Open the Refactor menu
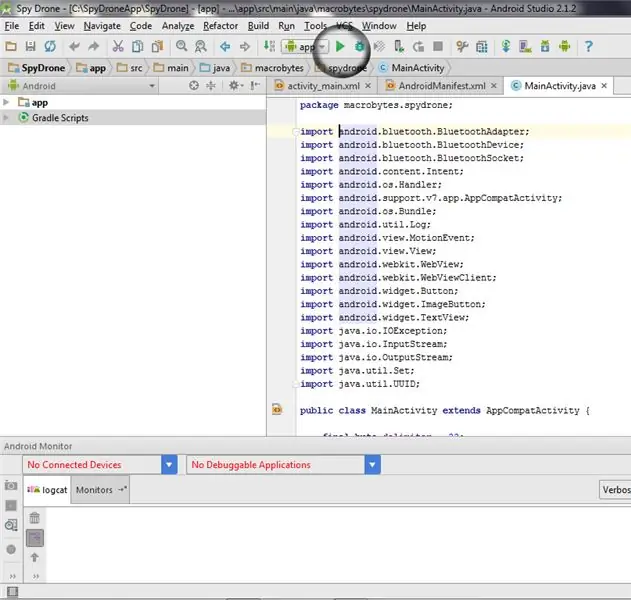631x600 pixels. coord(220,26)
